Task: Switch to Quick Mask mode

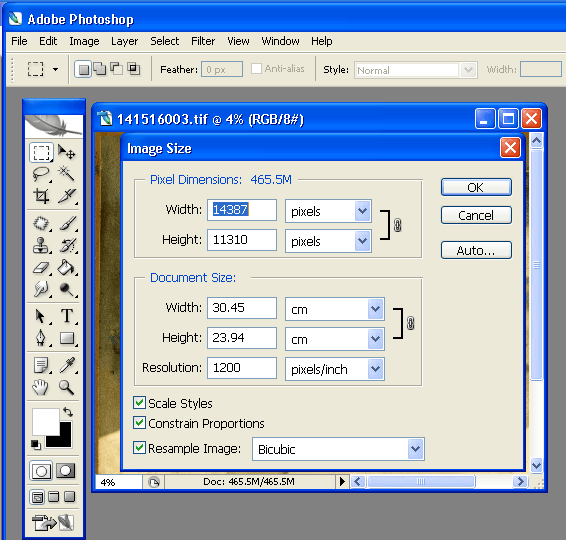Action: [x=66, y=471]
